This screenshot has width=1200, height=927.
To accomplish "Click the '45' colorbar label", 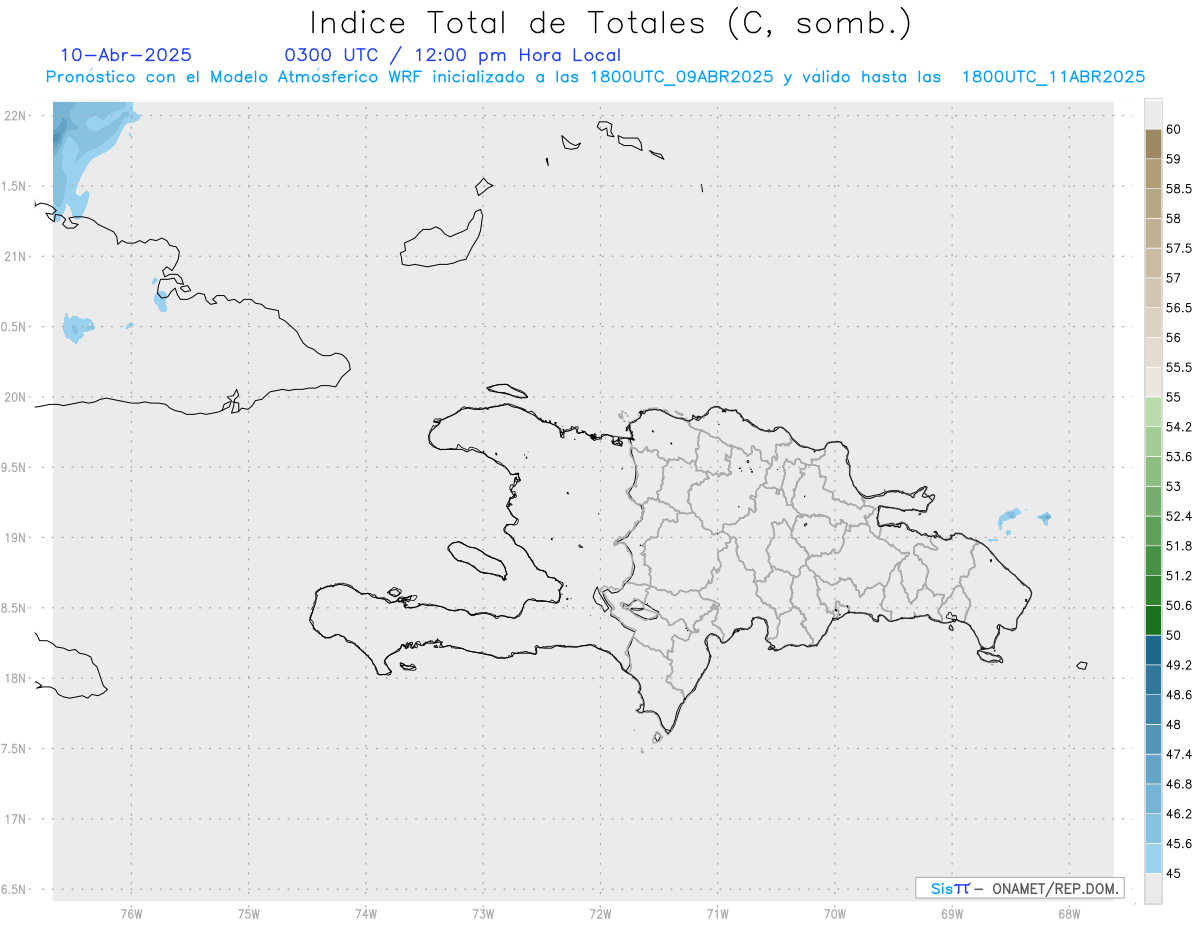I will tap(1173, 873).
